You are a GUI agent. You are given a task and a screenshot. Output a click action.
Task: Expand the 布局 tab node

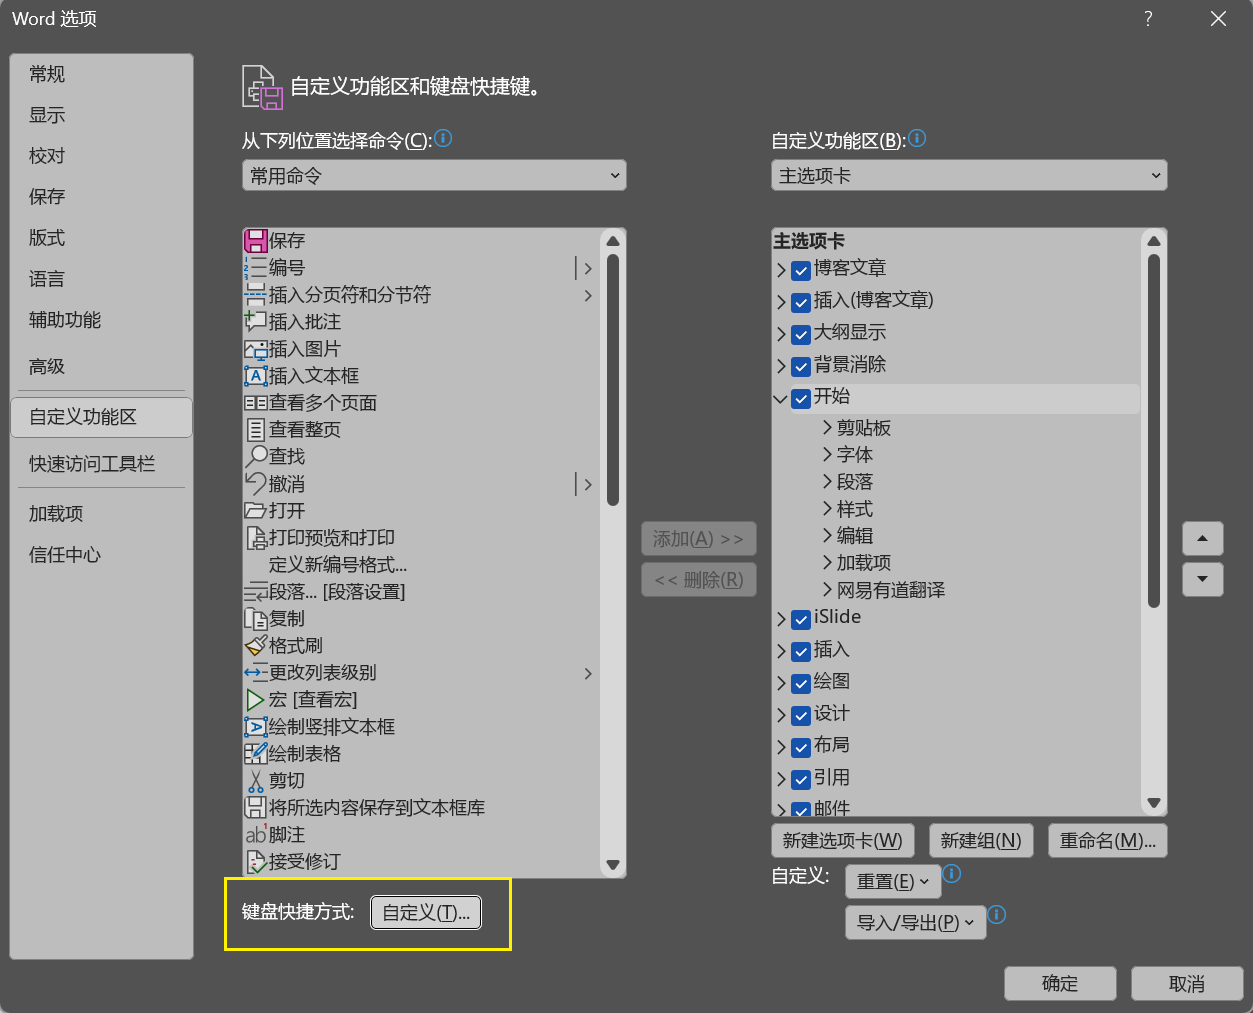click(781, 747)
